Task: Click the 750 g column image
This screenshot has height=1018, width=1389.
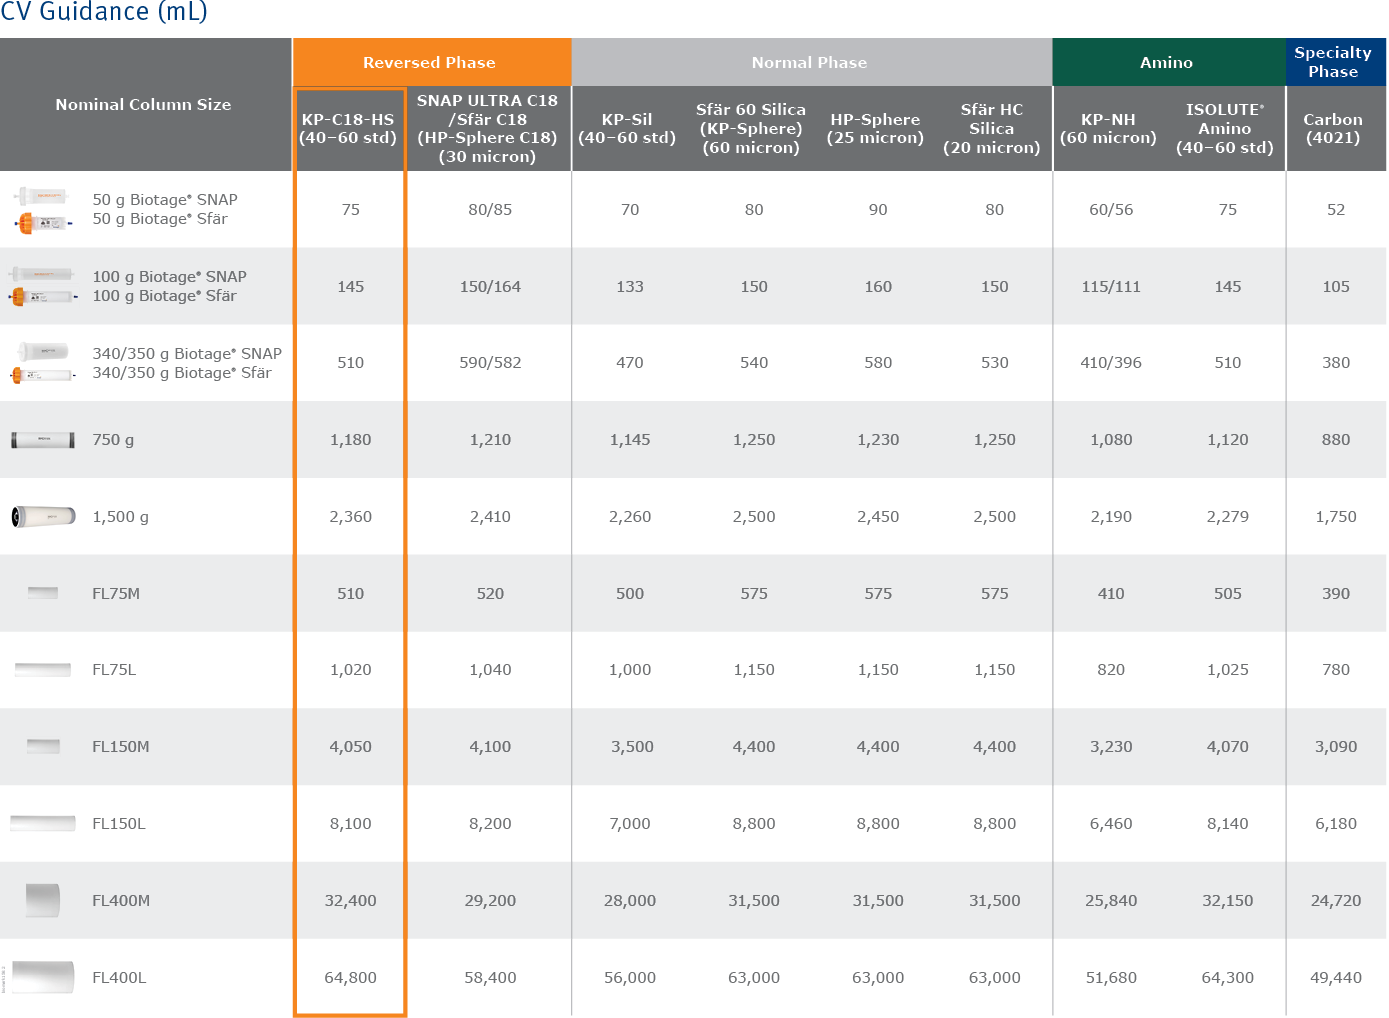Action: click(x=43, y=440)
